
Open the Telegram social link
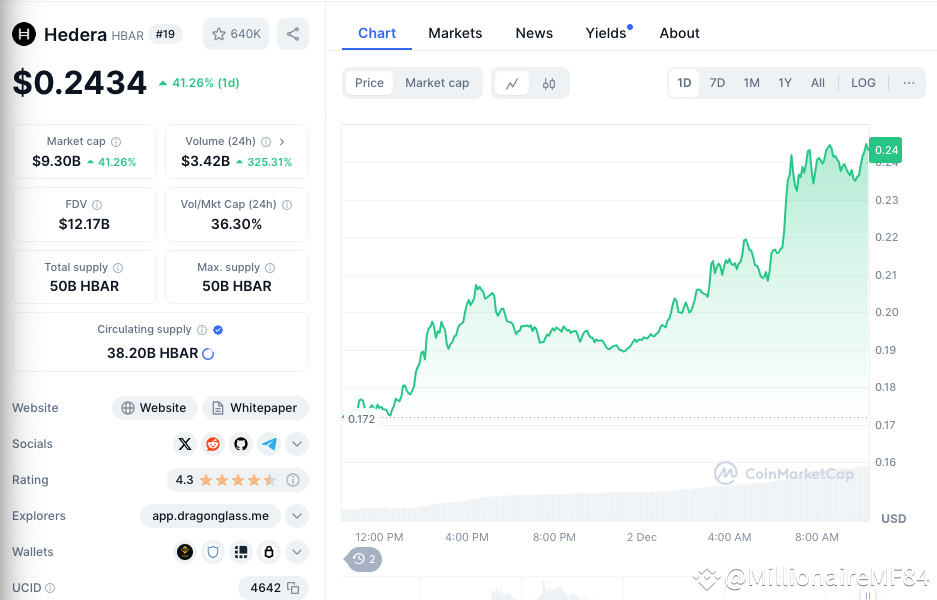pyautogui.click(x=269, y=444)
